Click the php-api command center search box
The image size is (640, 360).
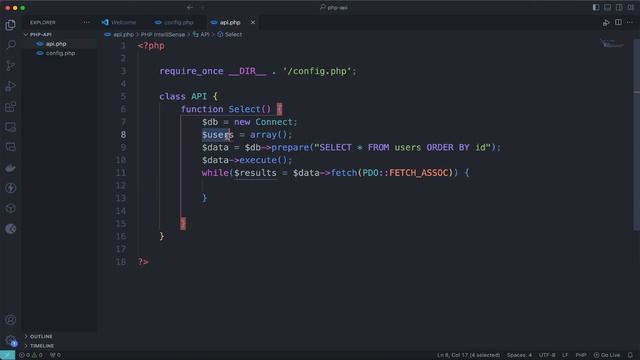334,7
